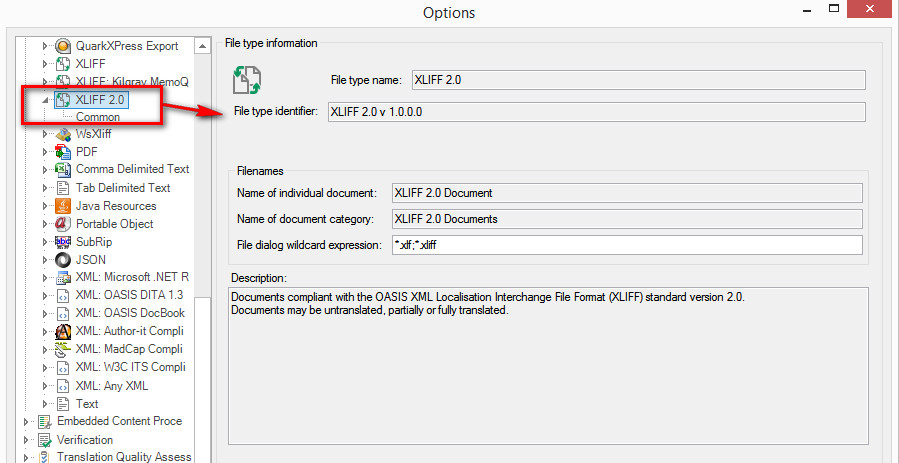Screen dimensions: 899x463
Task: Click the QuarkXPress Export file type icon
Action: 62,46
